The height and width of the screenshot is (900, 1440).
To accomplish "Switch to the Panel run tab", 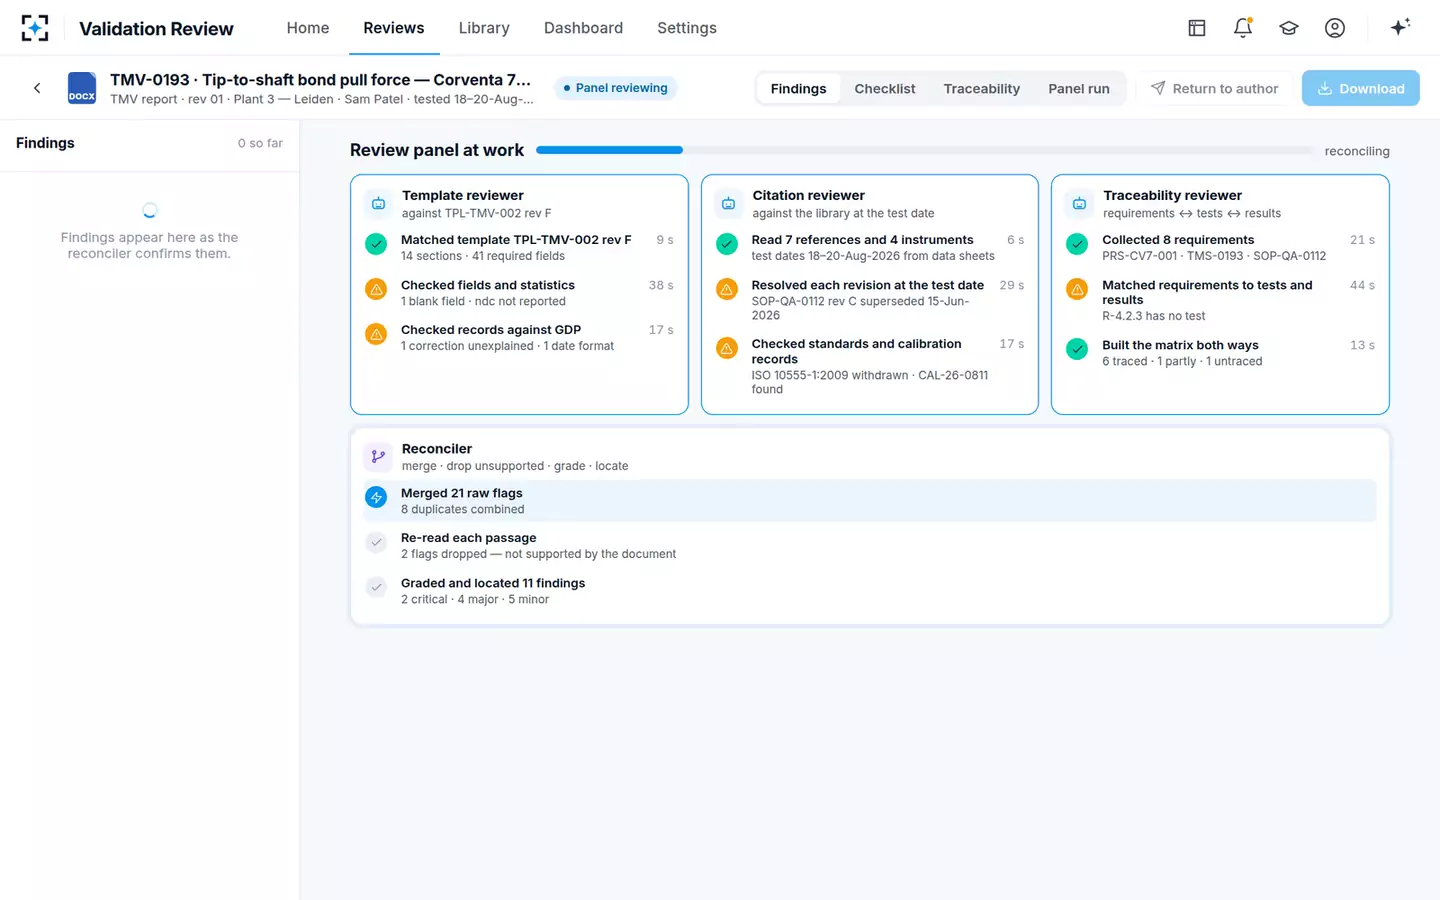I will tap(1079, 88).
